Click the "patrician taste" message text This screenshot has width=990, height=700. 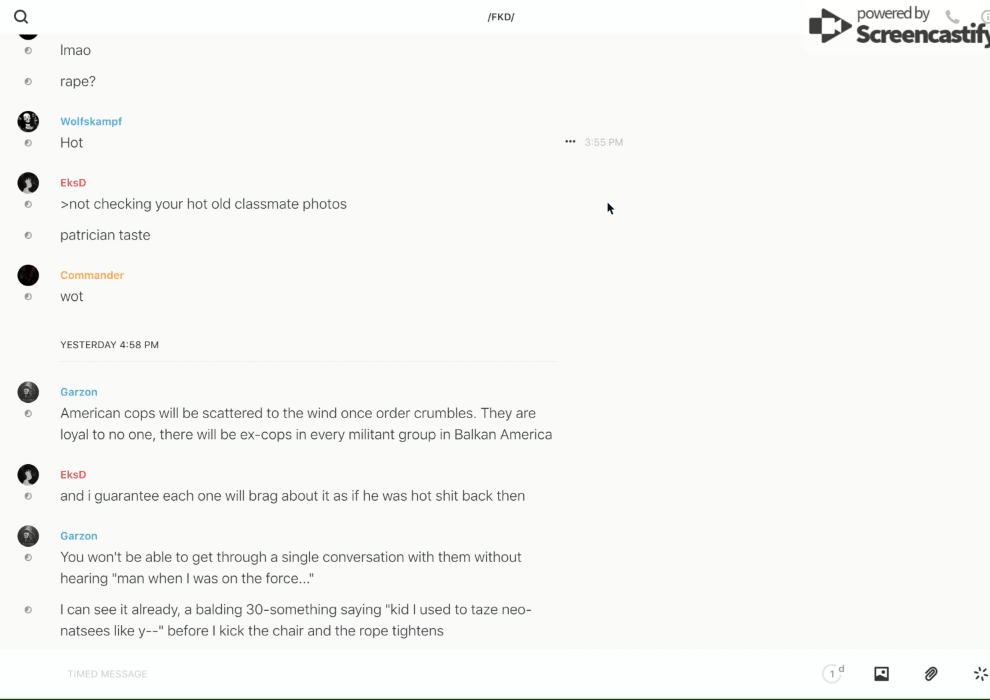pos(105,235)
